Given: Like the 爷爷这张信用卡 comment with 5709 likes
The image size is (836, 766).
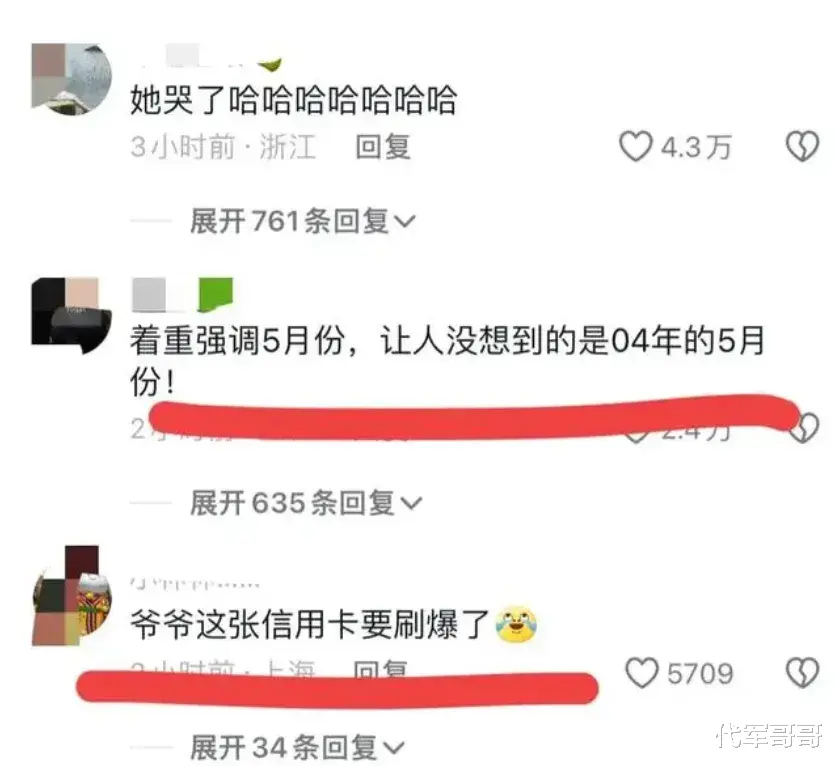Looking at the screenshot, I should tap(642, 673).
